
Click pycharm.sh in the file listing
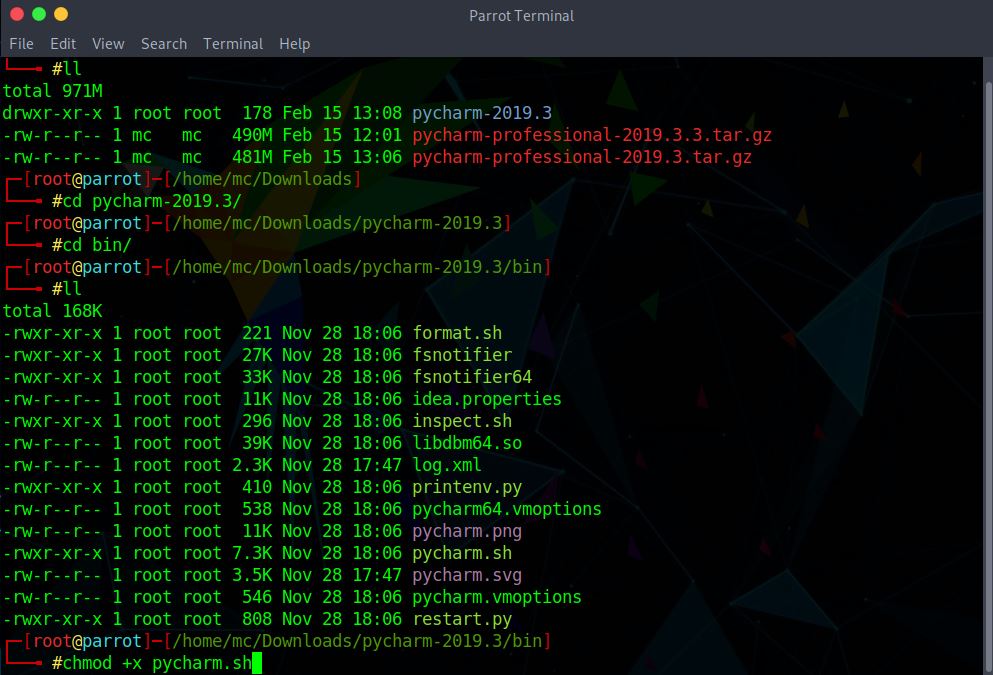pos(462,553)
